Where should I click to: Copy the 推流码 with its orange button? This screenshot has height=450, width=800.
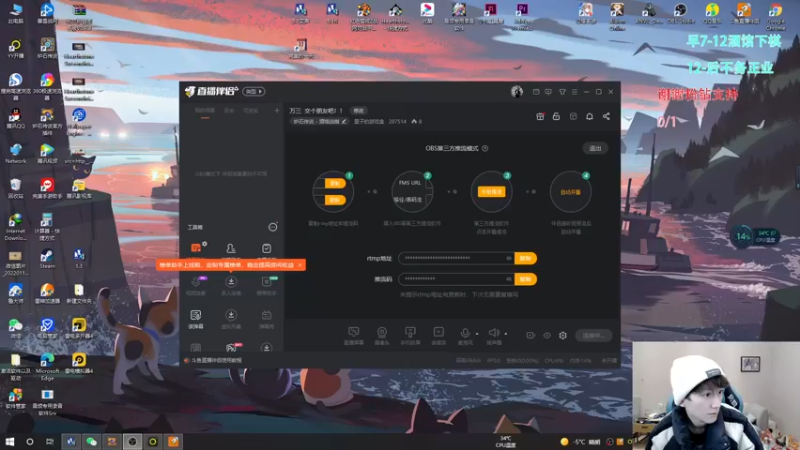pyautogui.click(x=526, y=279)
